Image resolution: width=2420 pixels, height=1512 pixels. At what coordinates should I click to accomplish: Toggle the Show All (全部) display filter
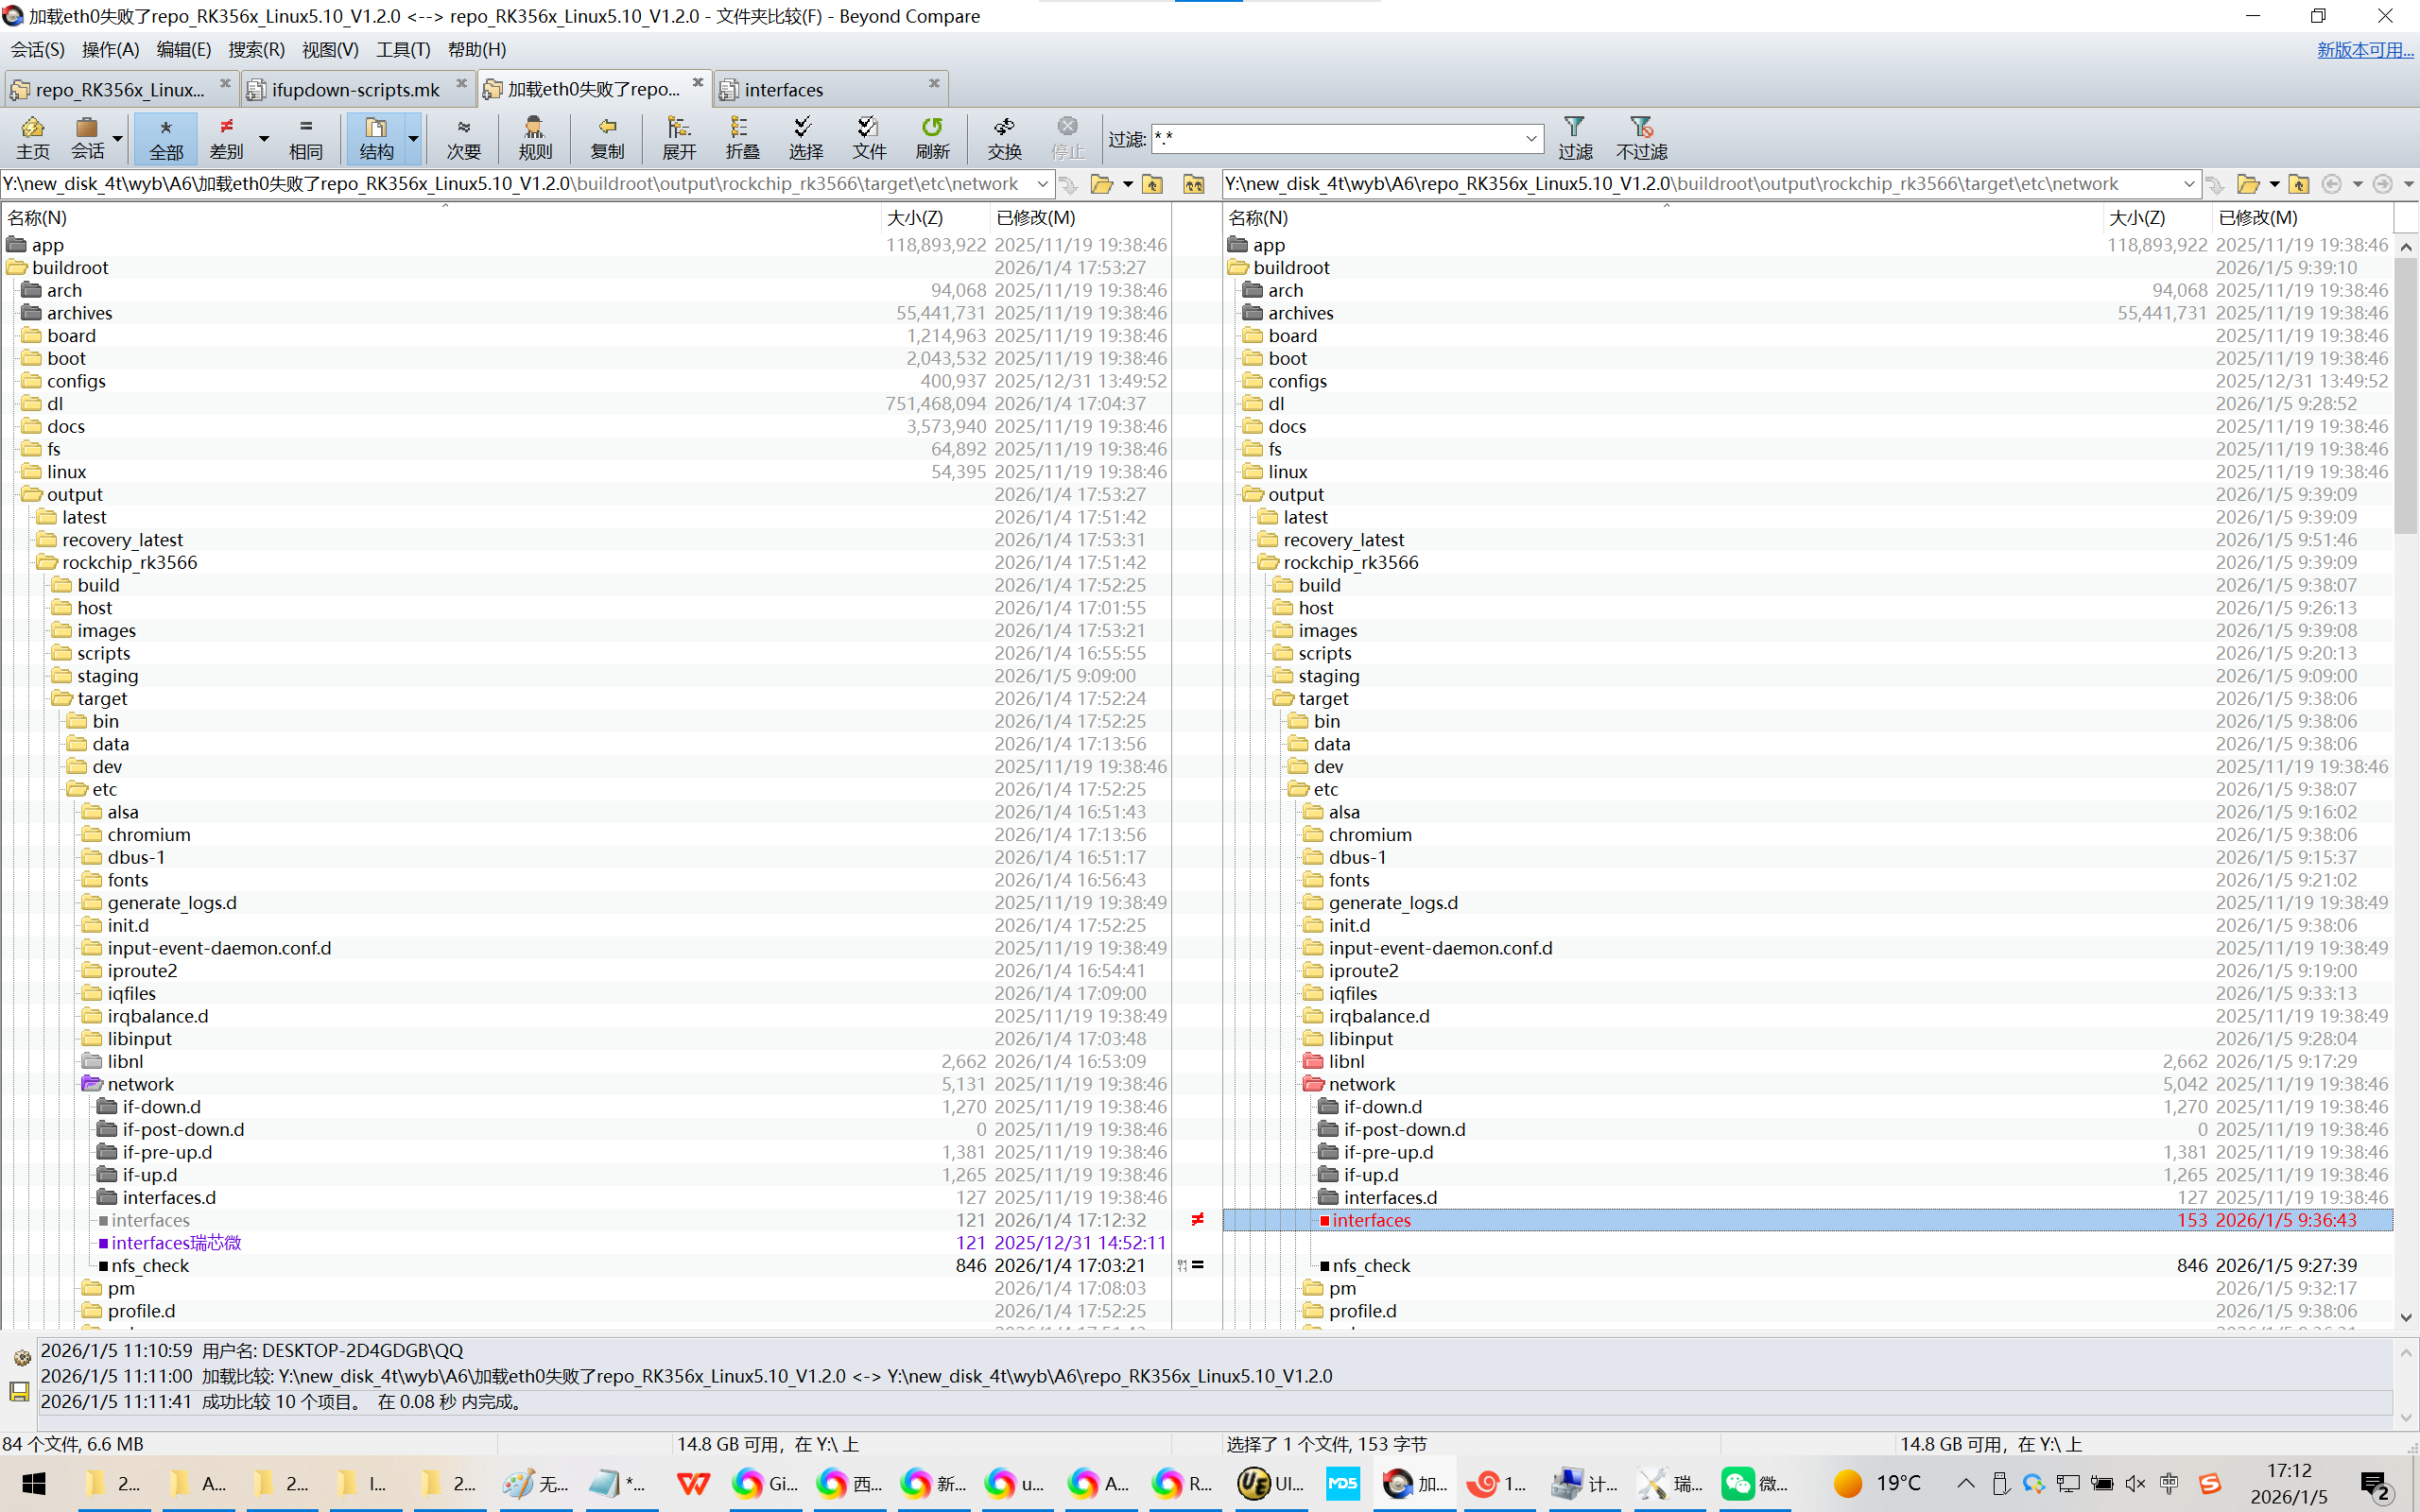166,138
